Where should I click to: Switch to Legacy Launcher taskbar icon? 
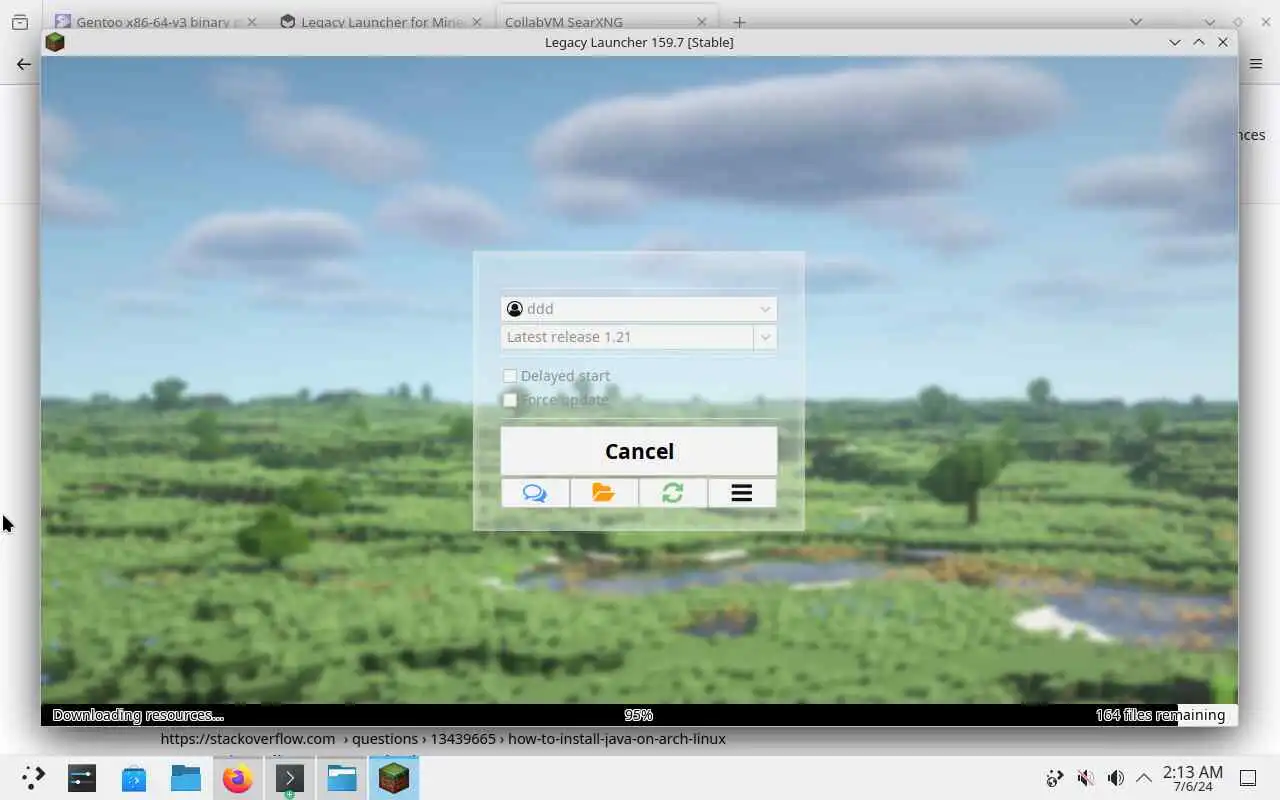(x=394, y=778)
